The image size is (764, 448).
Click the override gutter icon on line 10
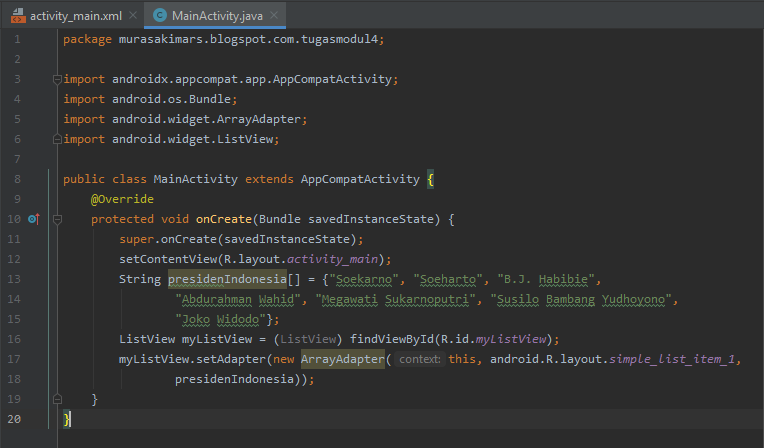34,219
